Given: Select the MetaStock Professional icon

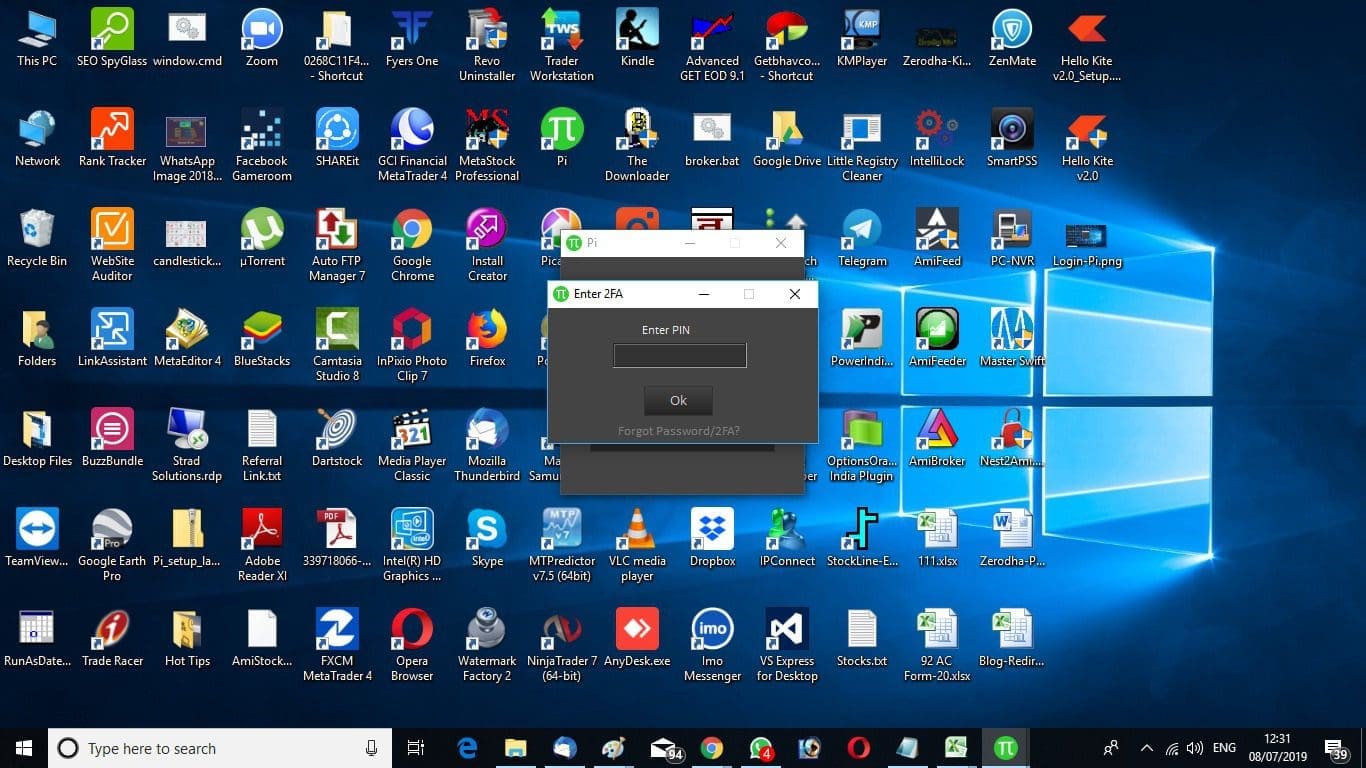Looking at the screenshot, I should (487, 145).
